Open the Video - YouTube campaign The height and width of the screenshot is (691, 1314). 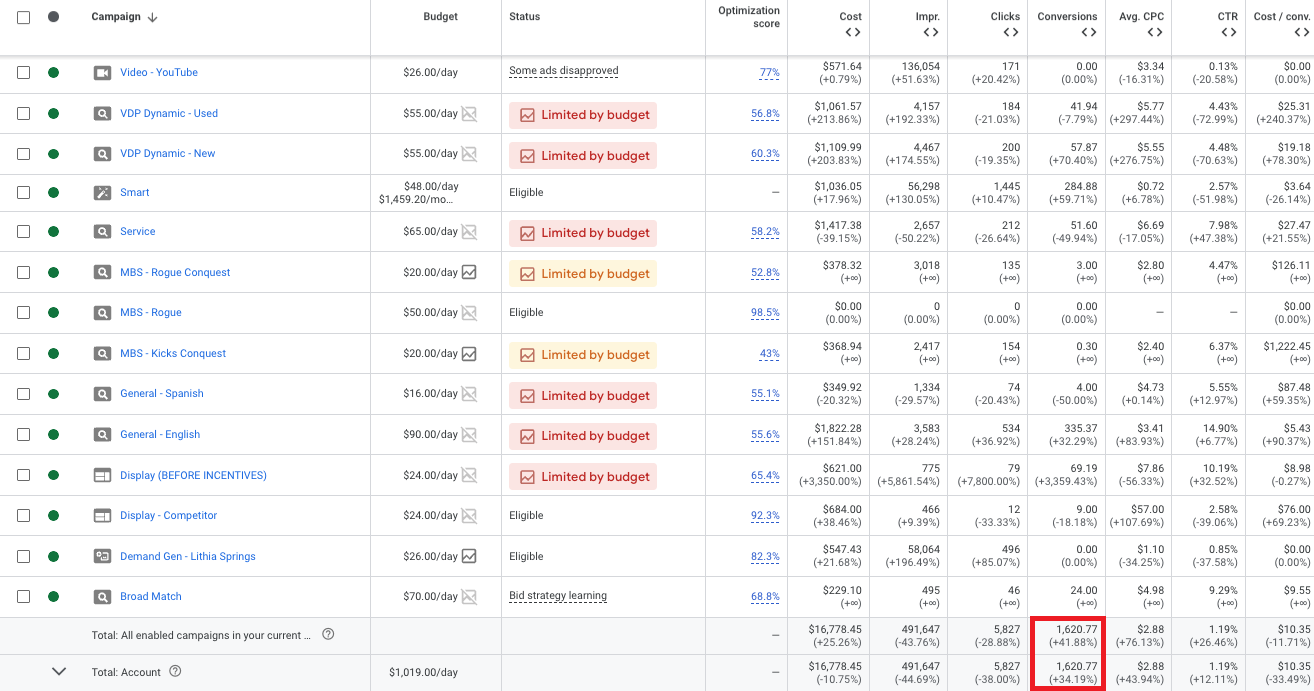click(159, 72)
